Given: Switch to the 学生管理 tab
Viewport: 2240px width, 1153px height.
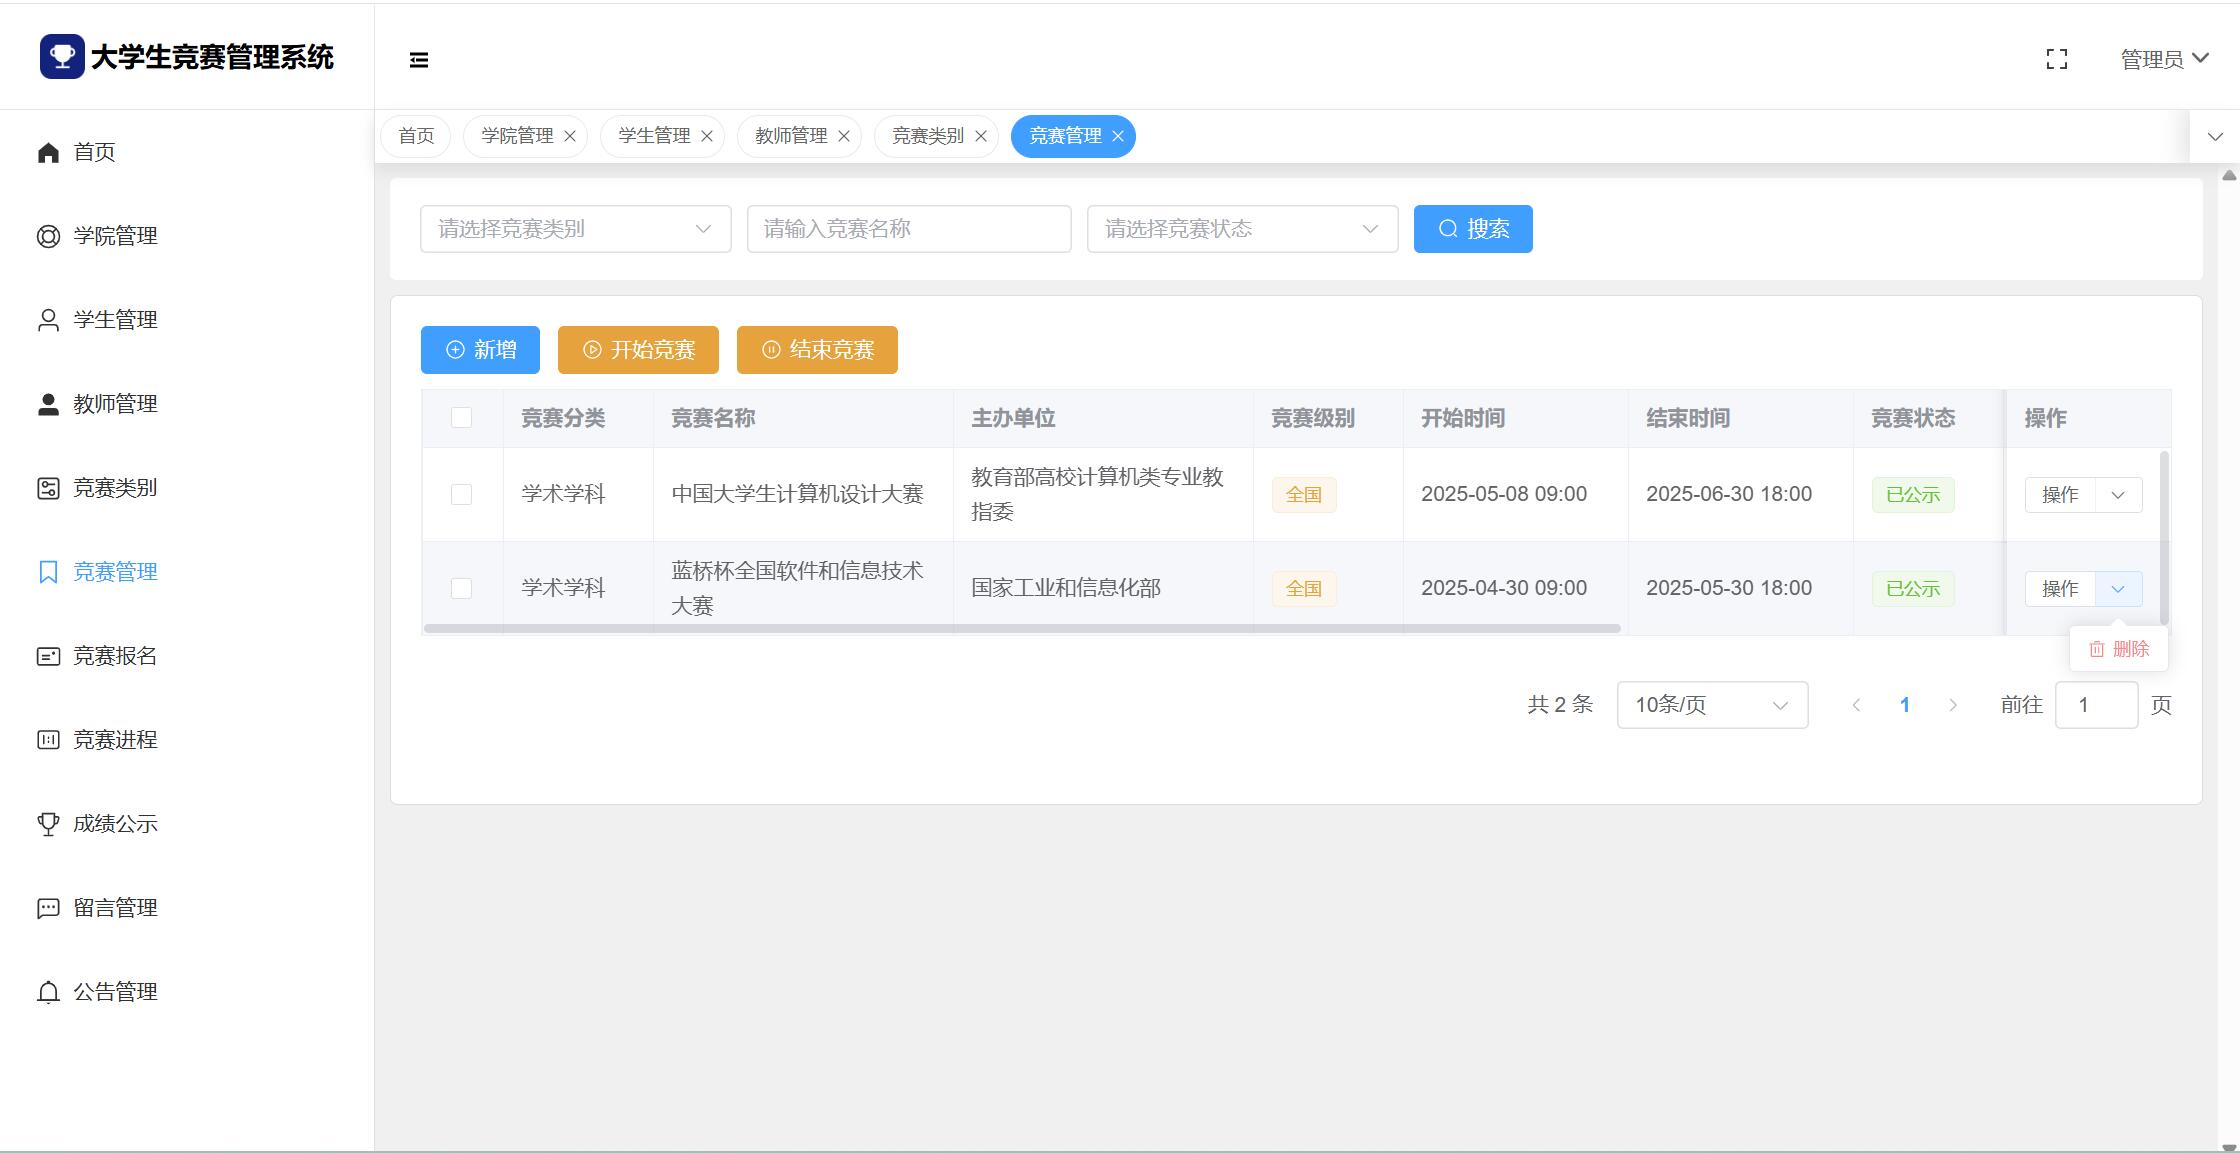Looking at the screenshot, I should point(654,136).
